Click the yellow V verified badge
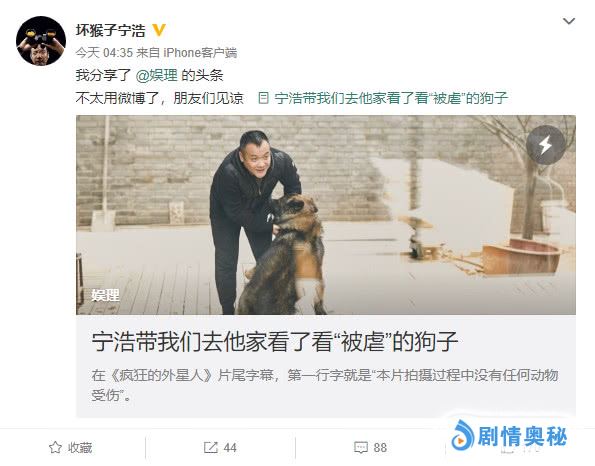 pos(159,30)
